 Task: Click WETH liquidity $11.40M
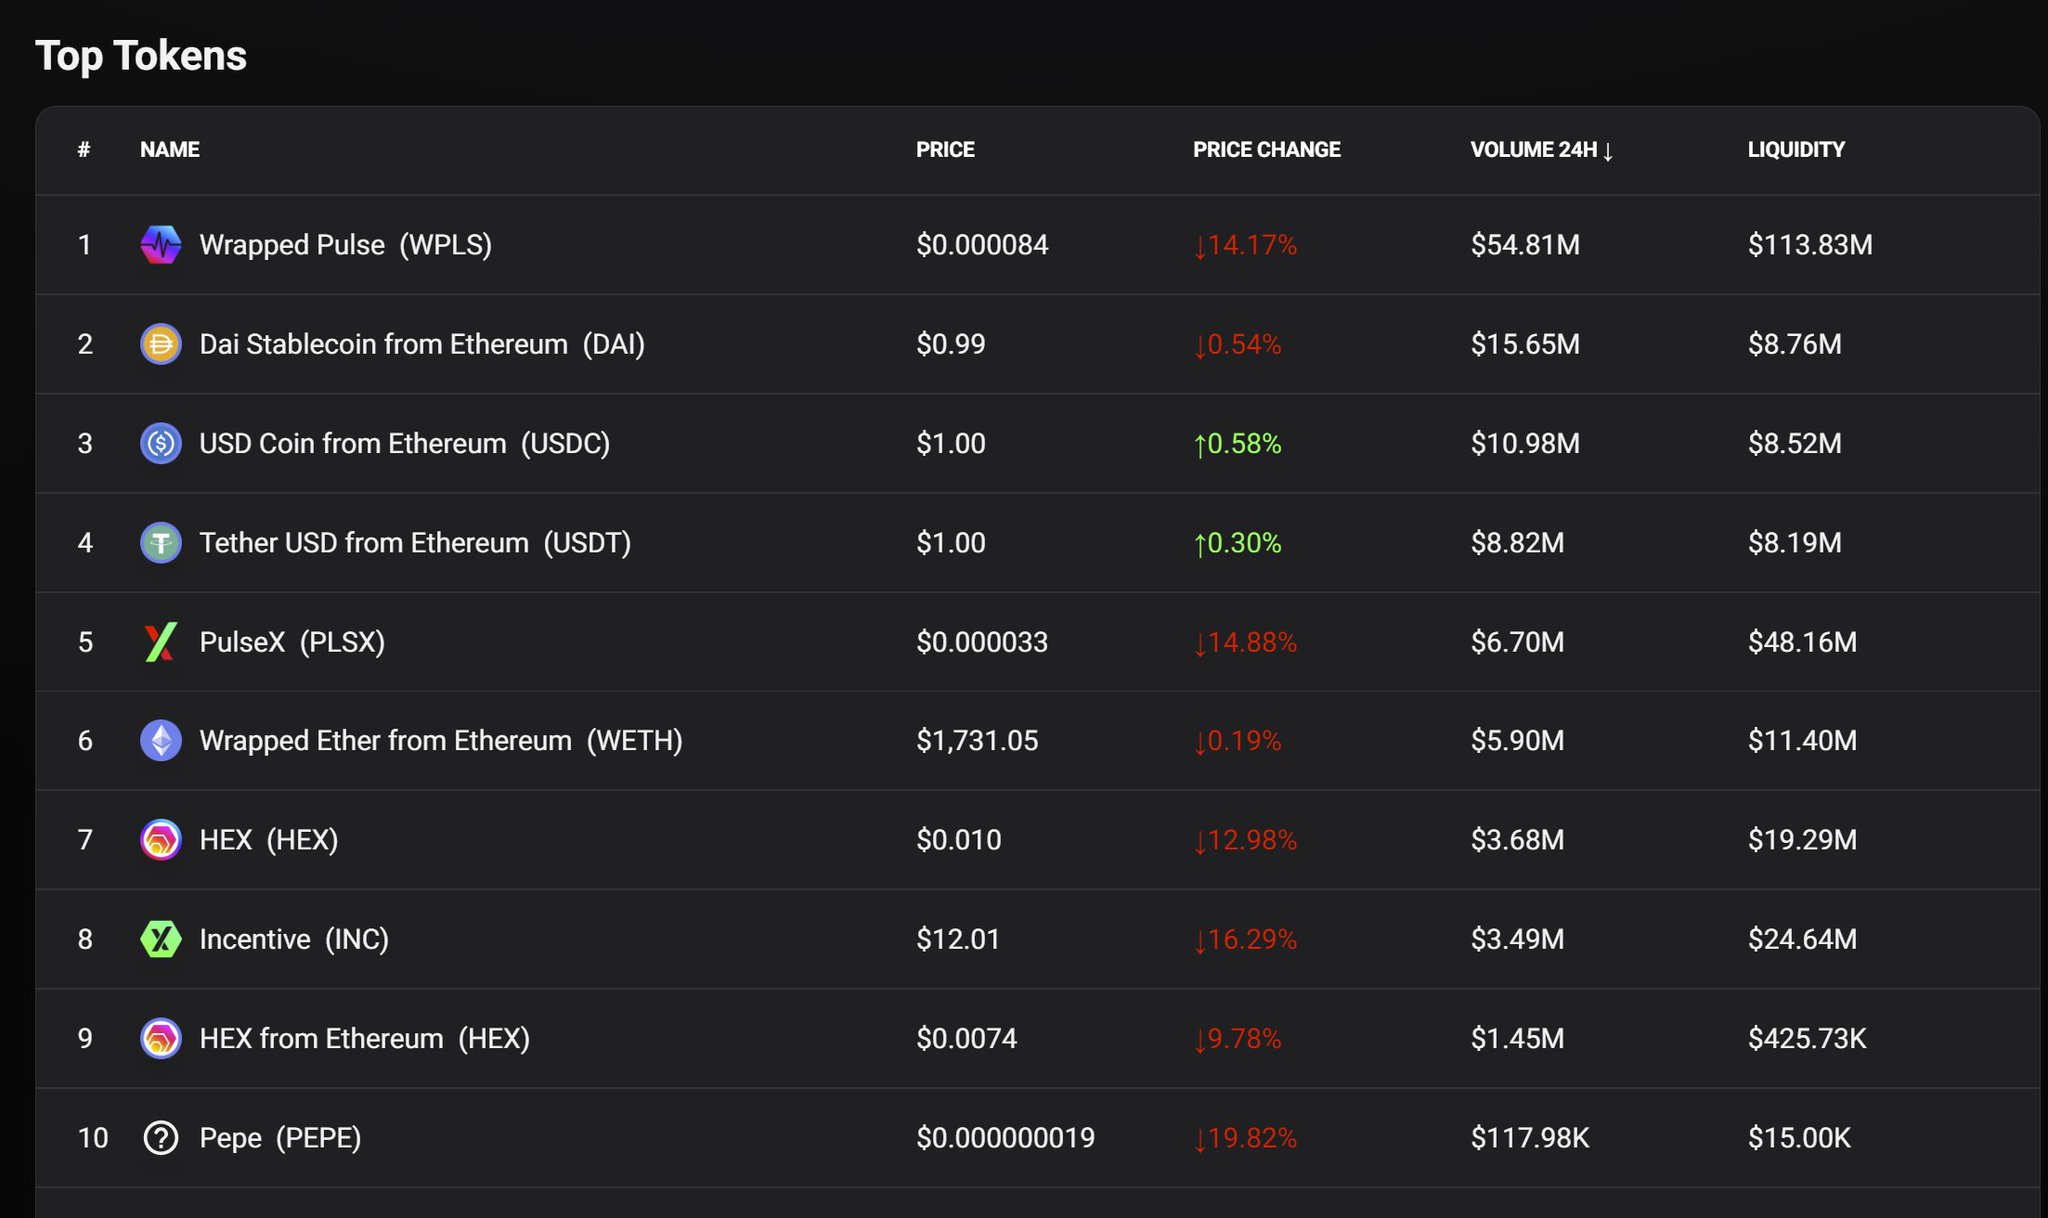coord(1802,741)
